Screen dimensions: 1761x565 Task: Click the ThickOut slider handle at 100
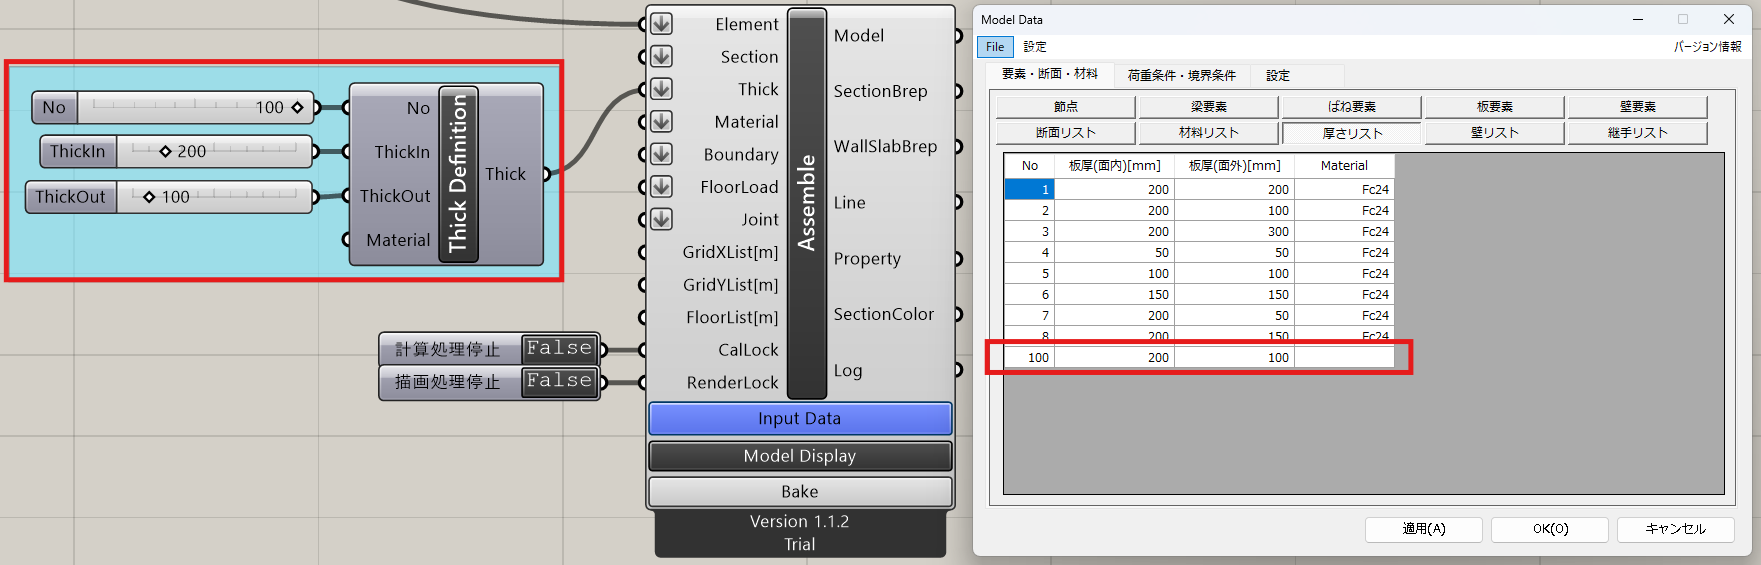coord(149,197)
